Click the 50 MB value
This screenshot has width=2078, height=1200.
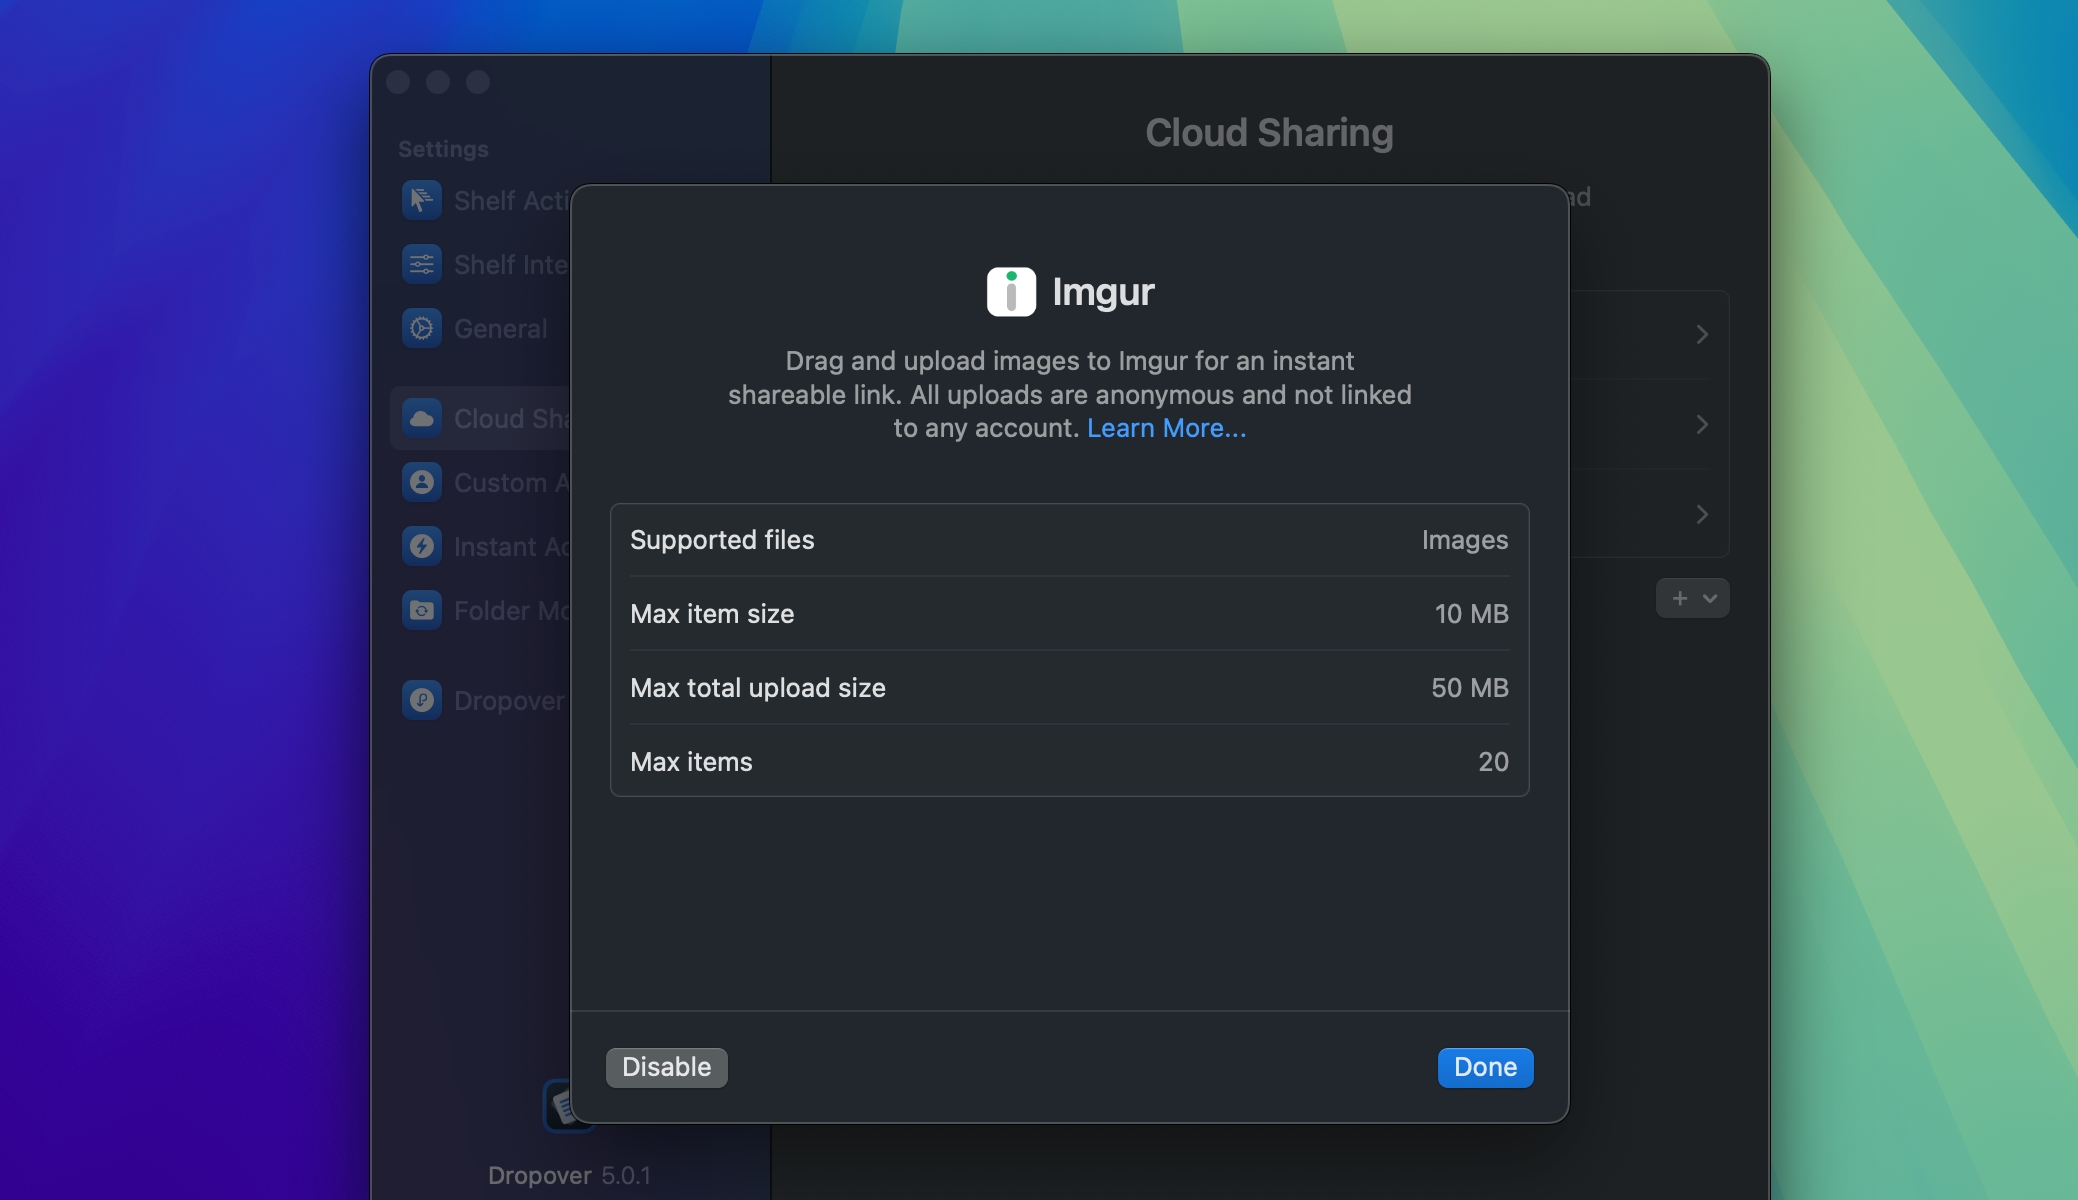(1470, 688)
